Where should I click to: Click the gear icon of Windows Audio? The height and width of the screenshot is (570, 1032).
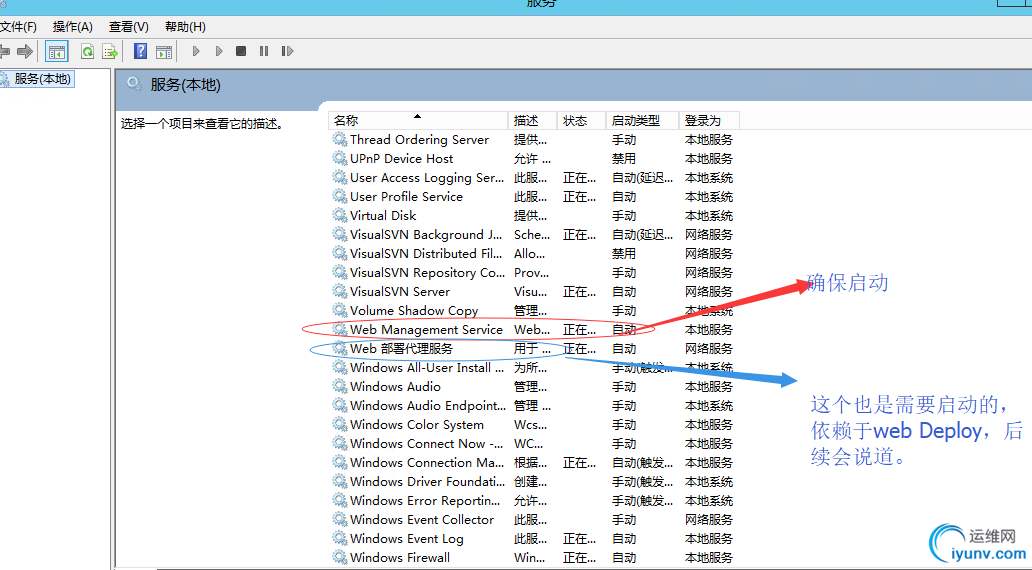pos(340,386)
